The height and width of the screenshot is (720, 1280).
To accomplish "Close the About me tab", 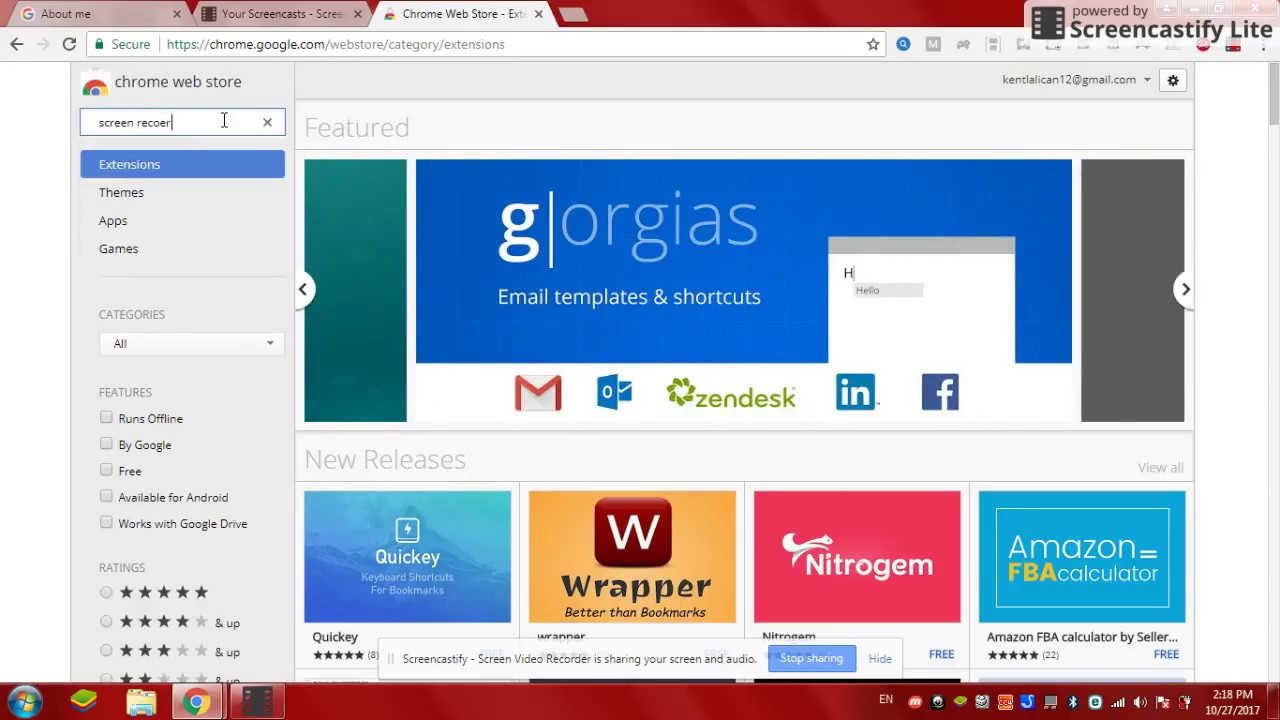I will tap(177, 14).
